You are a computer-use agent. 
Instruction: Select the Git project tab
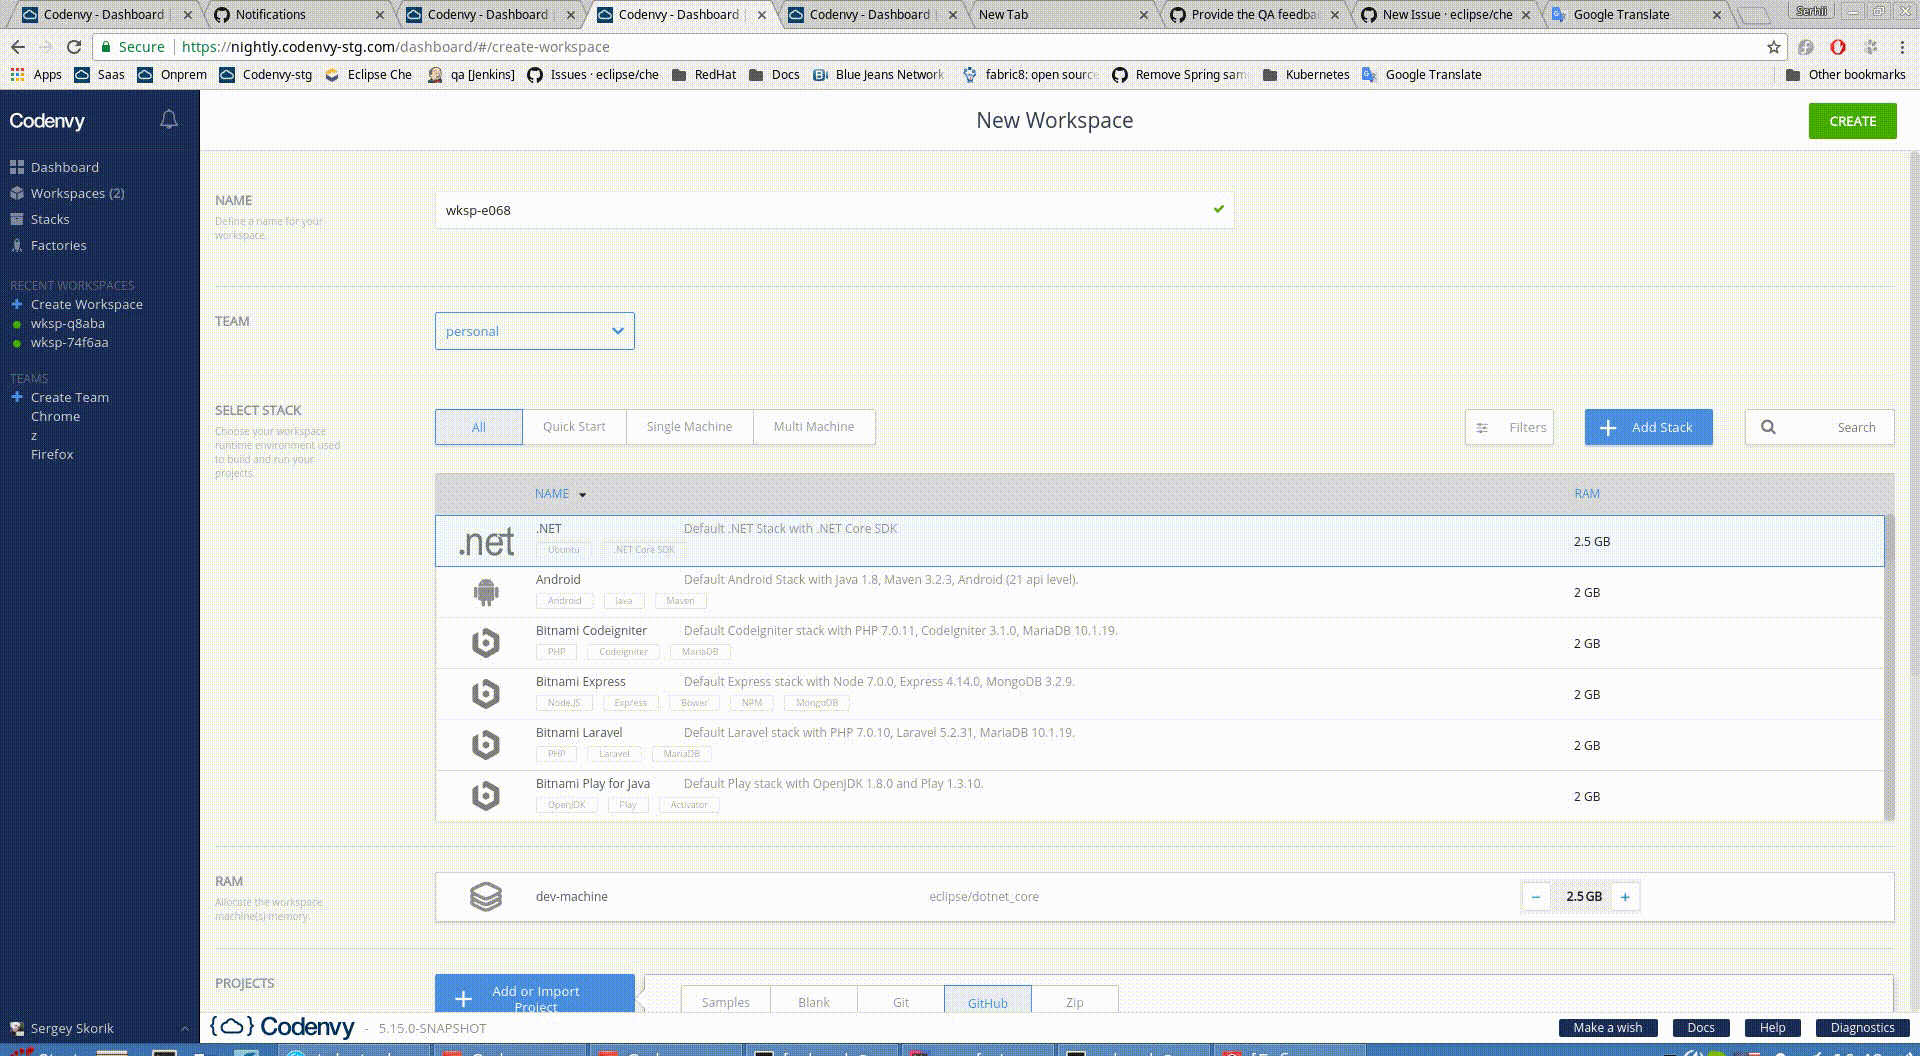click(901, 1001)
